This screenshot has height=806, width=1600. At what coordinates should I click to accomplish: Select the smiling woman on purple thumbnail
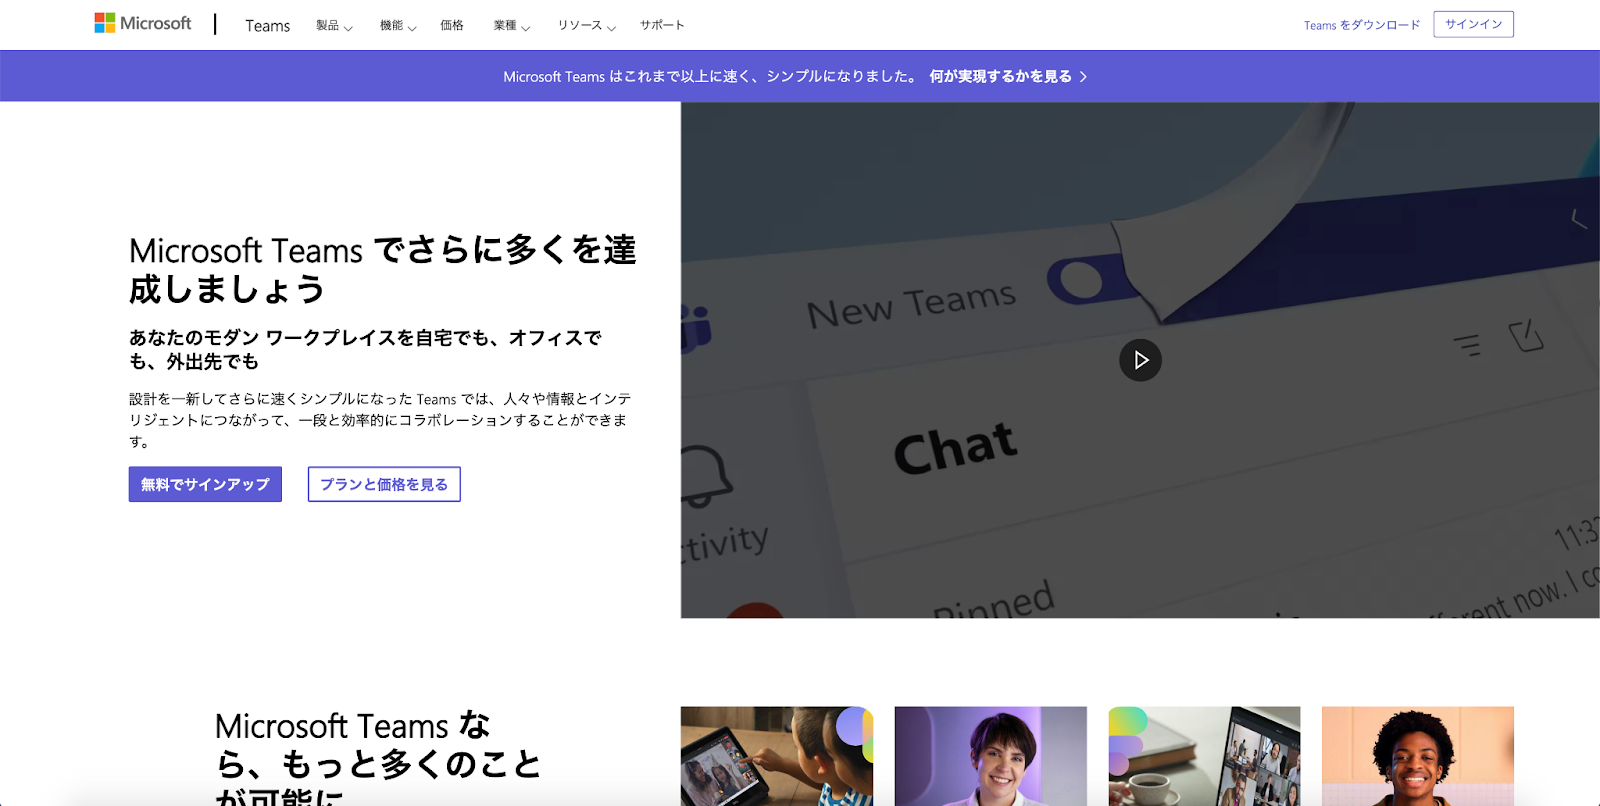[x=990, y=756]
